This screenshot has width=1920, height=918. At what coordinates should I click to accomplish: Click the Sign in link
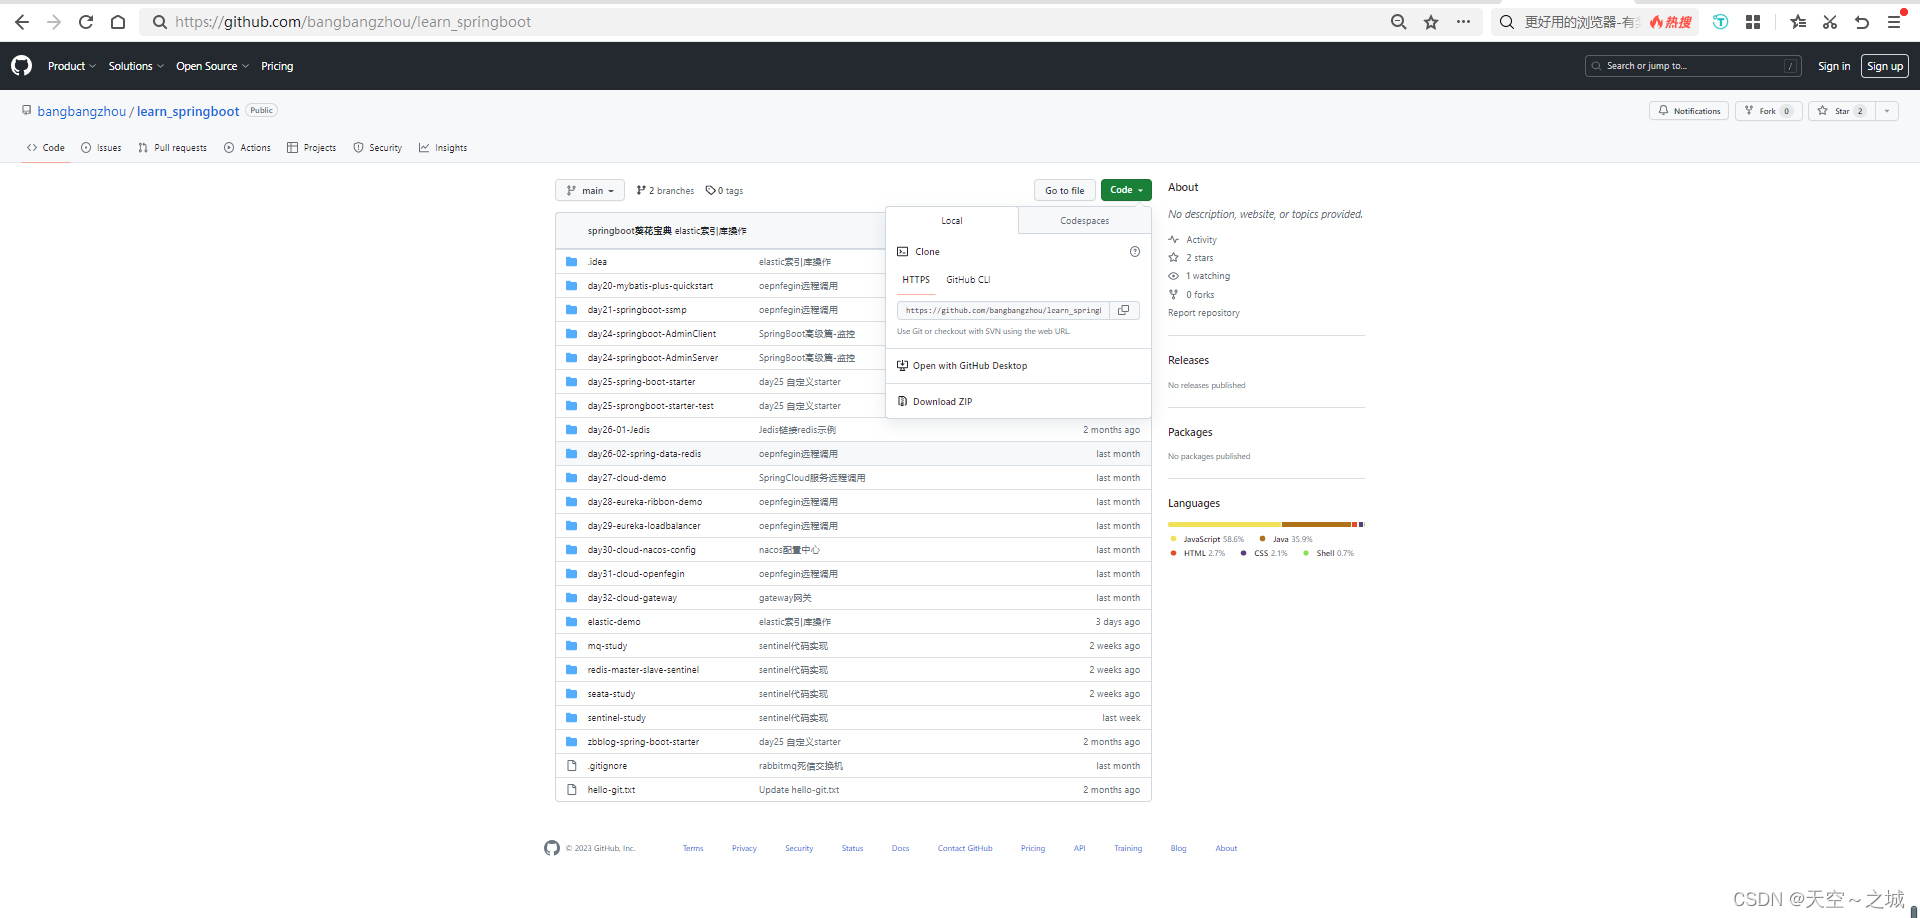(1834, 66)
